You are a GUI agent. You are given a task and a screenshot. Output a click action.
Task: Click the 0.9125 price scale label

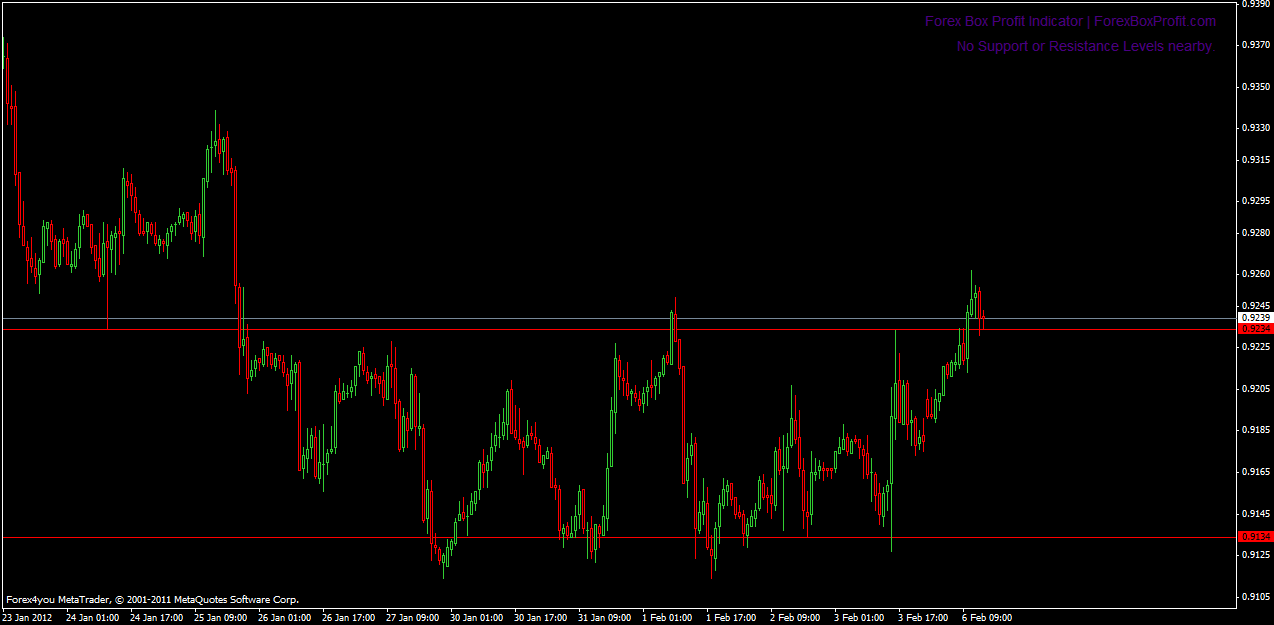(1256, 554)
